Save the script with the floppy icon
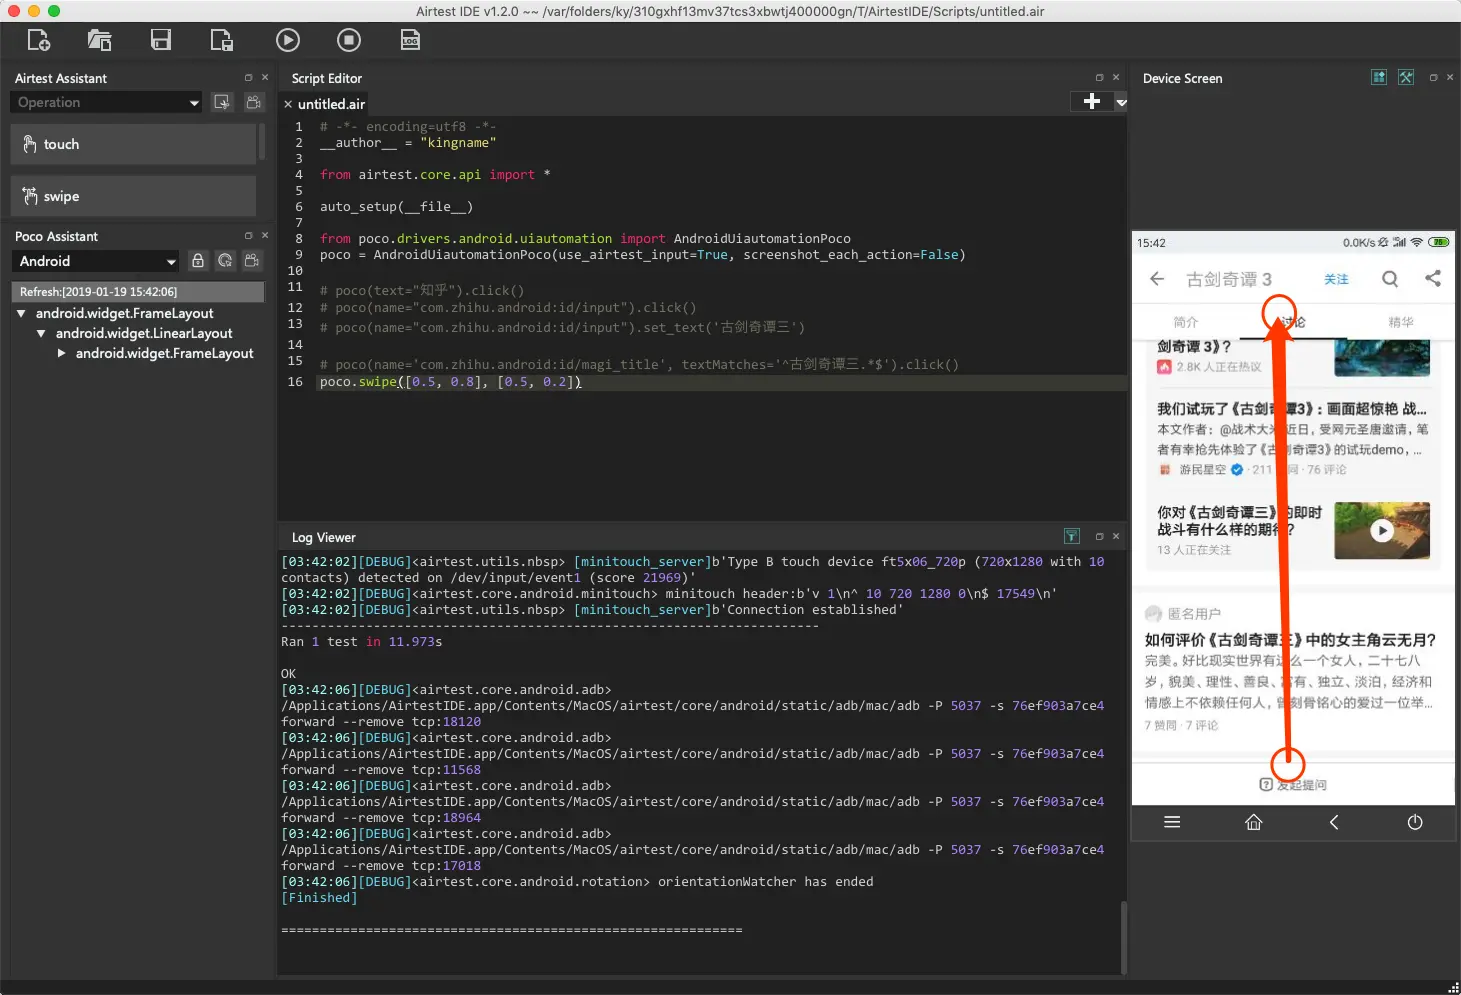 [161, 40]
